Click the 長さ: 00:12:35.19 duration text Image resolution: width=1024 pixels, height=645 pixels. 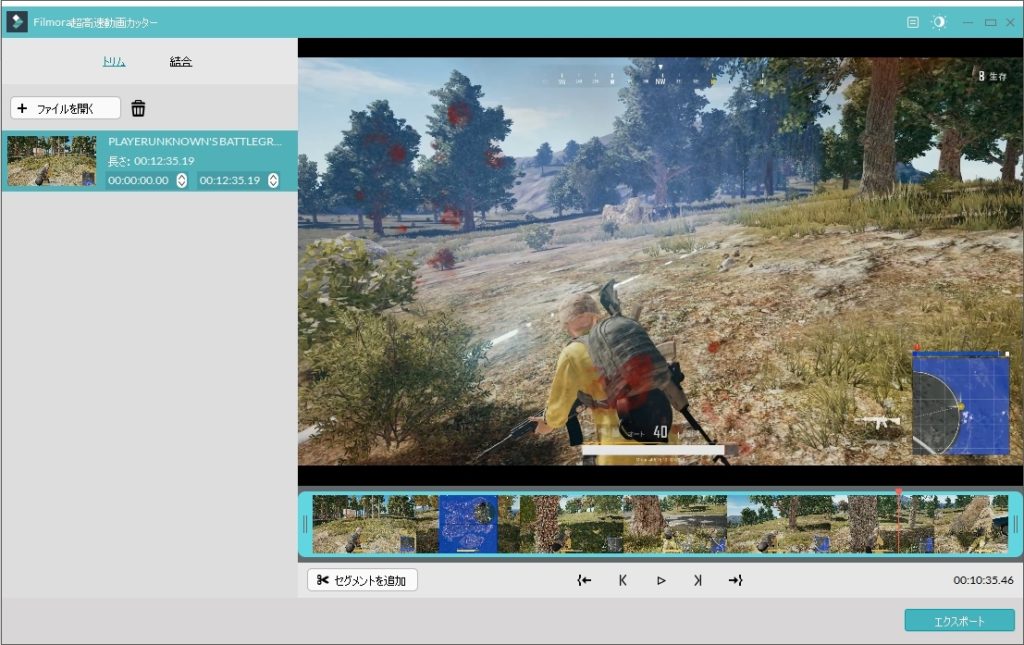(151, 161)
